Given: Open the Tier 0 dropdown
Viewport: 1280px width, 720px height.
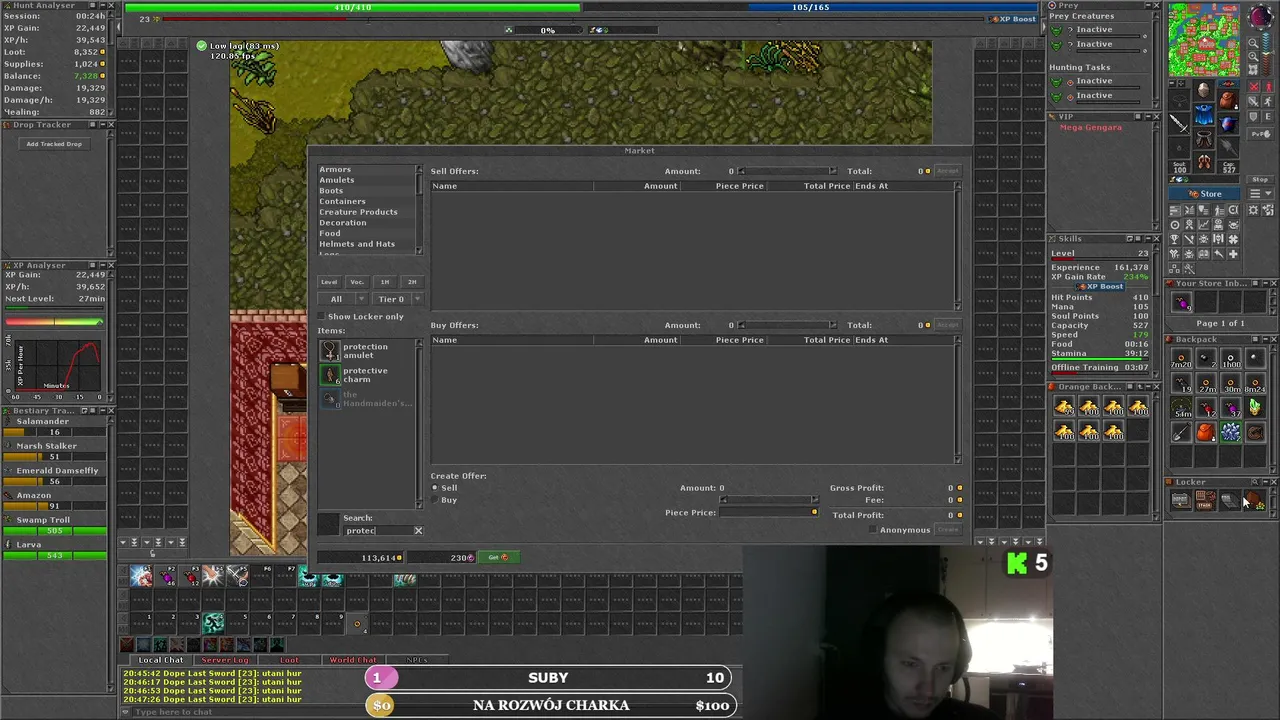Looking at the screenshot, I should pos(398,299).
